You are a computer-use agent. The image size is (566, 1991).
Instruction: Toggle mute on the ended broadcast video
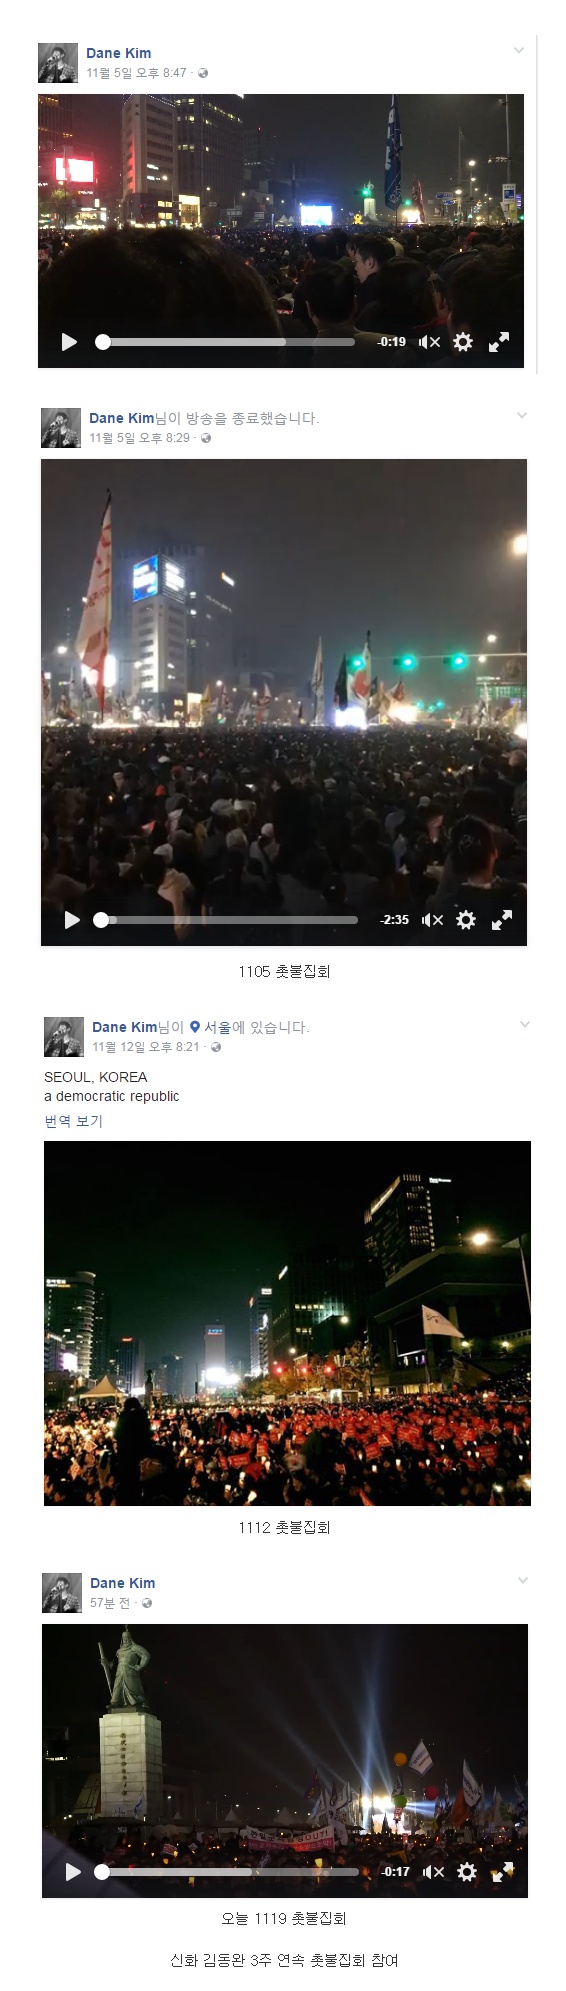coord(433,920)
